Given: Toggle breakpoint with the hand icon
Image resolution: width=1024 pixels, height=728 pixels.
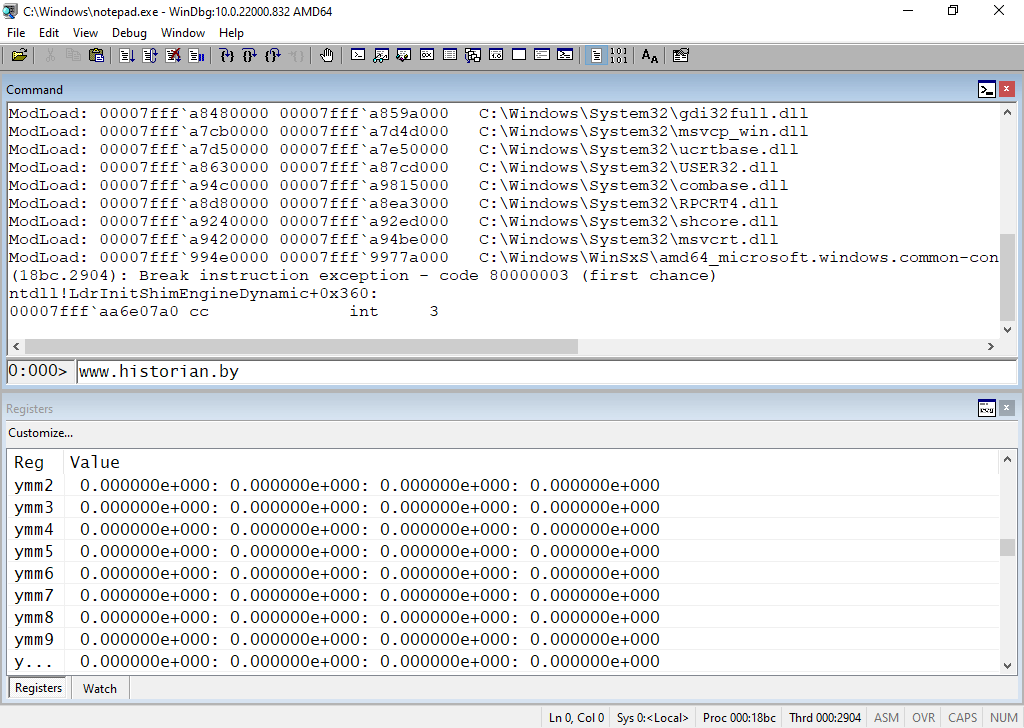Looking at the screenshot, I should (x=326, y=56).
